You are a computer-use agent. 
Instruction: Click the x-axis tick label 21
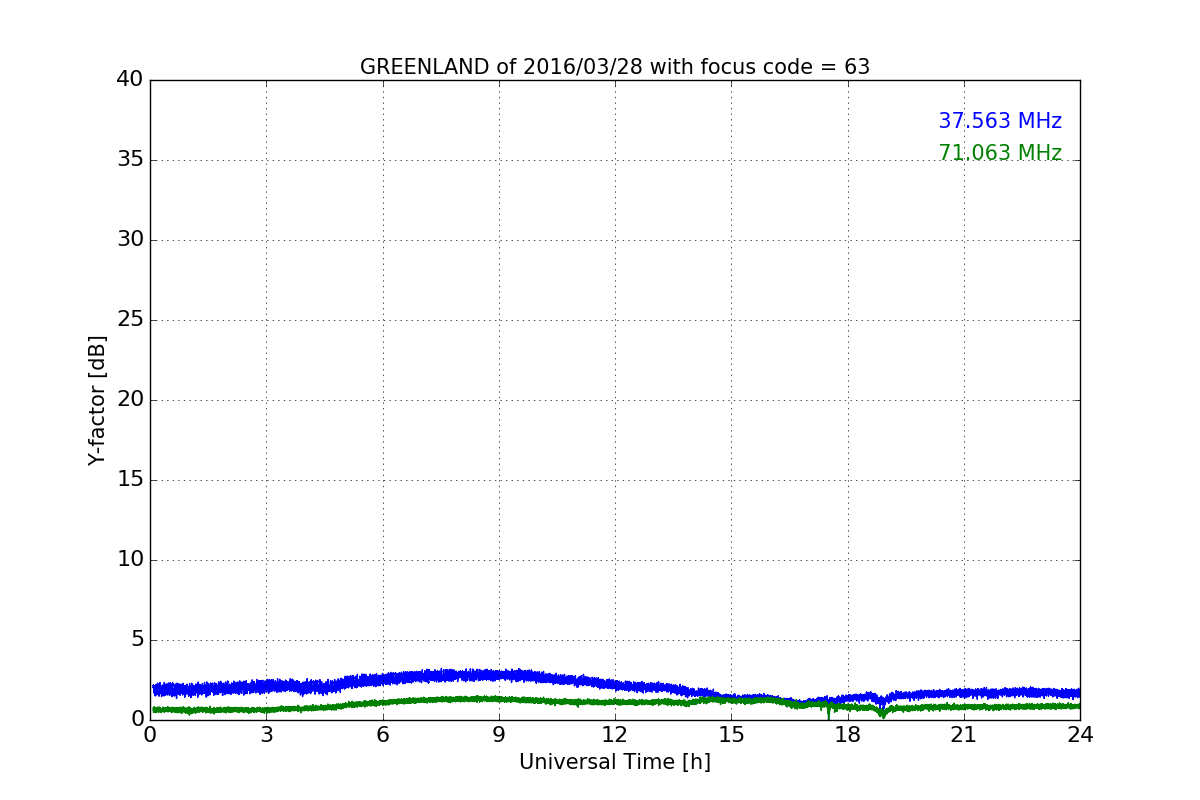point(964,735)
